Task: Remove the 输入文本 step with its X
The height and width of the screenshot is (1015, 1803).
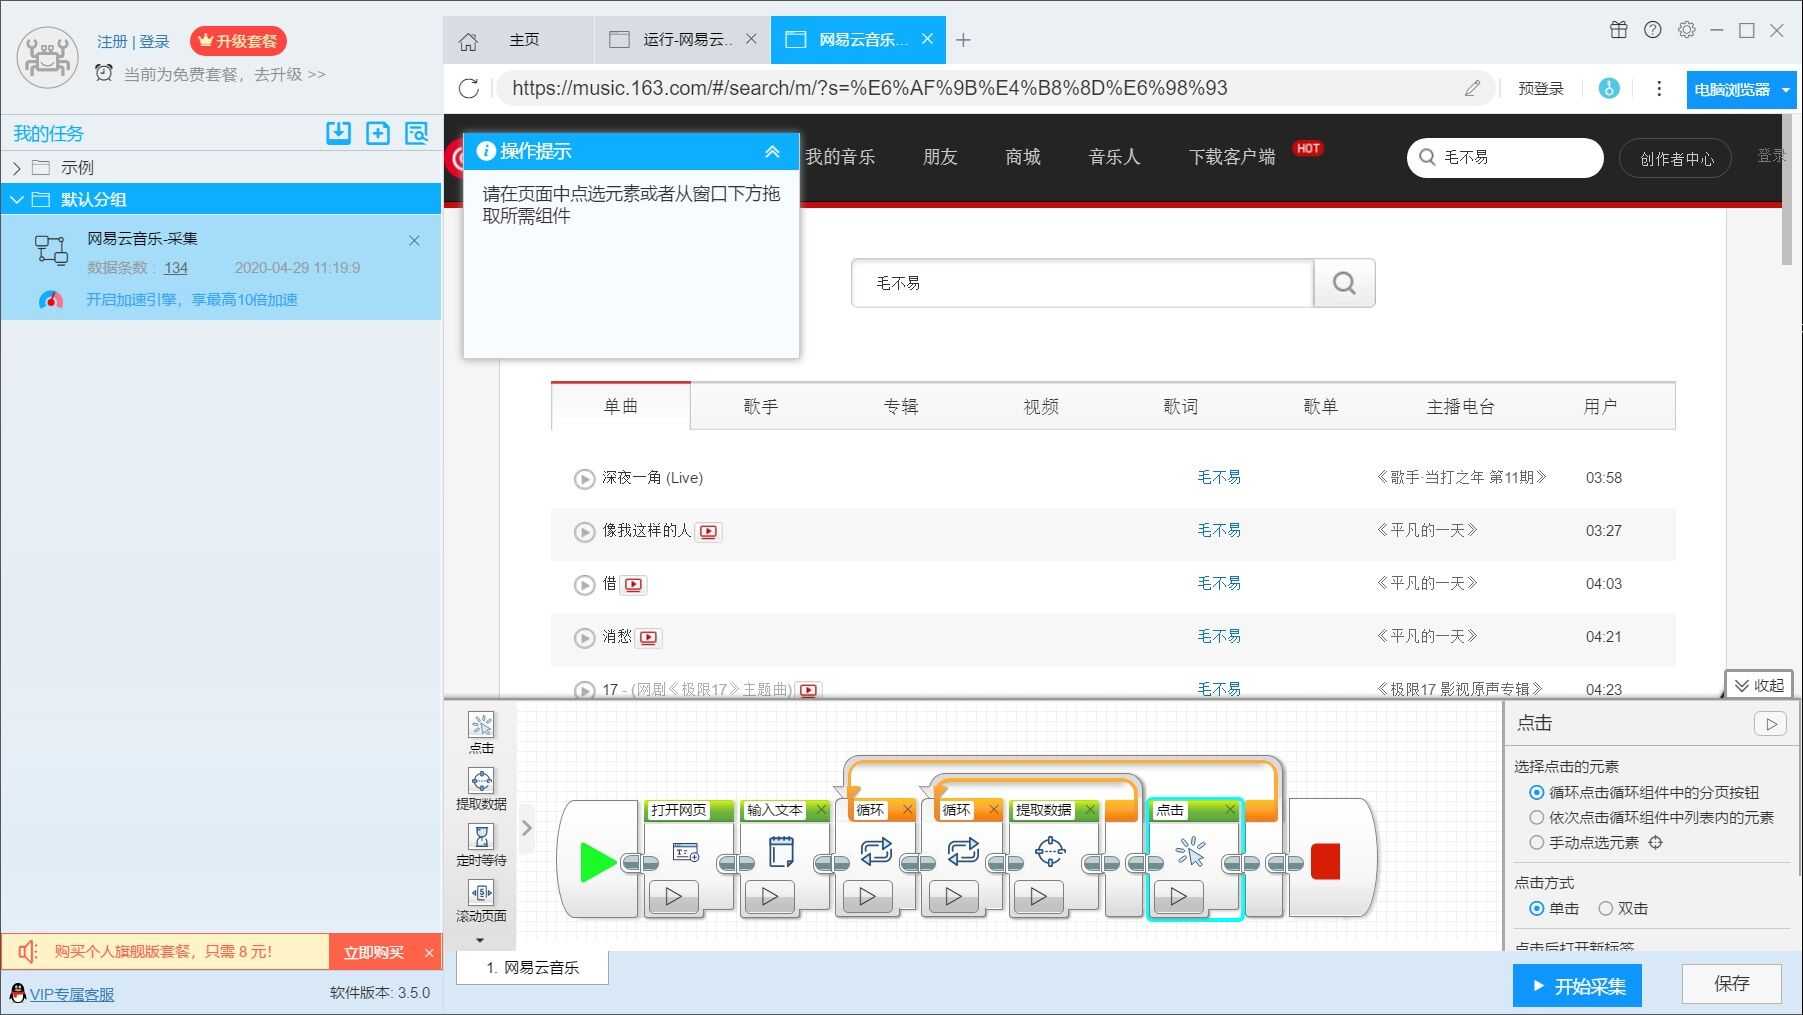Action: [x=821, y=810]
